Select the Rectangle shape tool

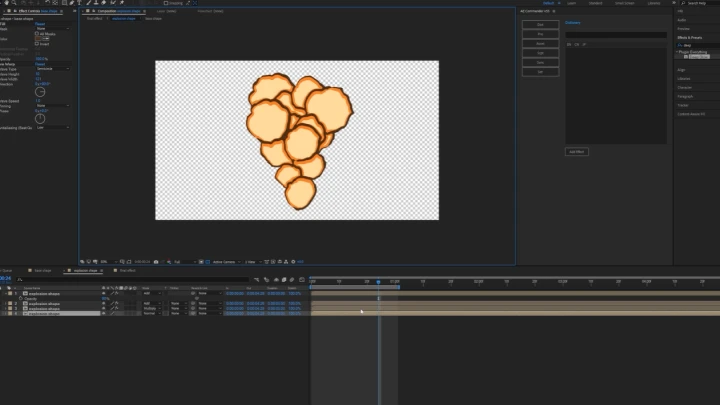coord(64,3)
